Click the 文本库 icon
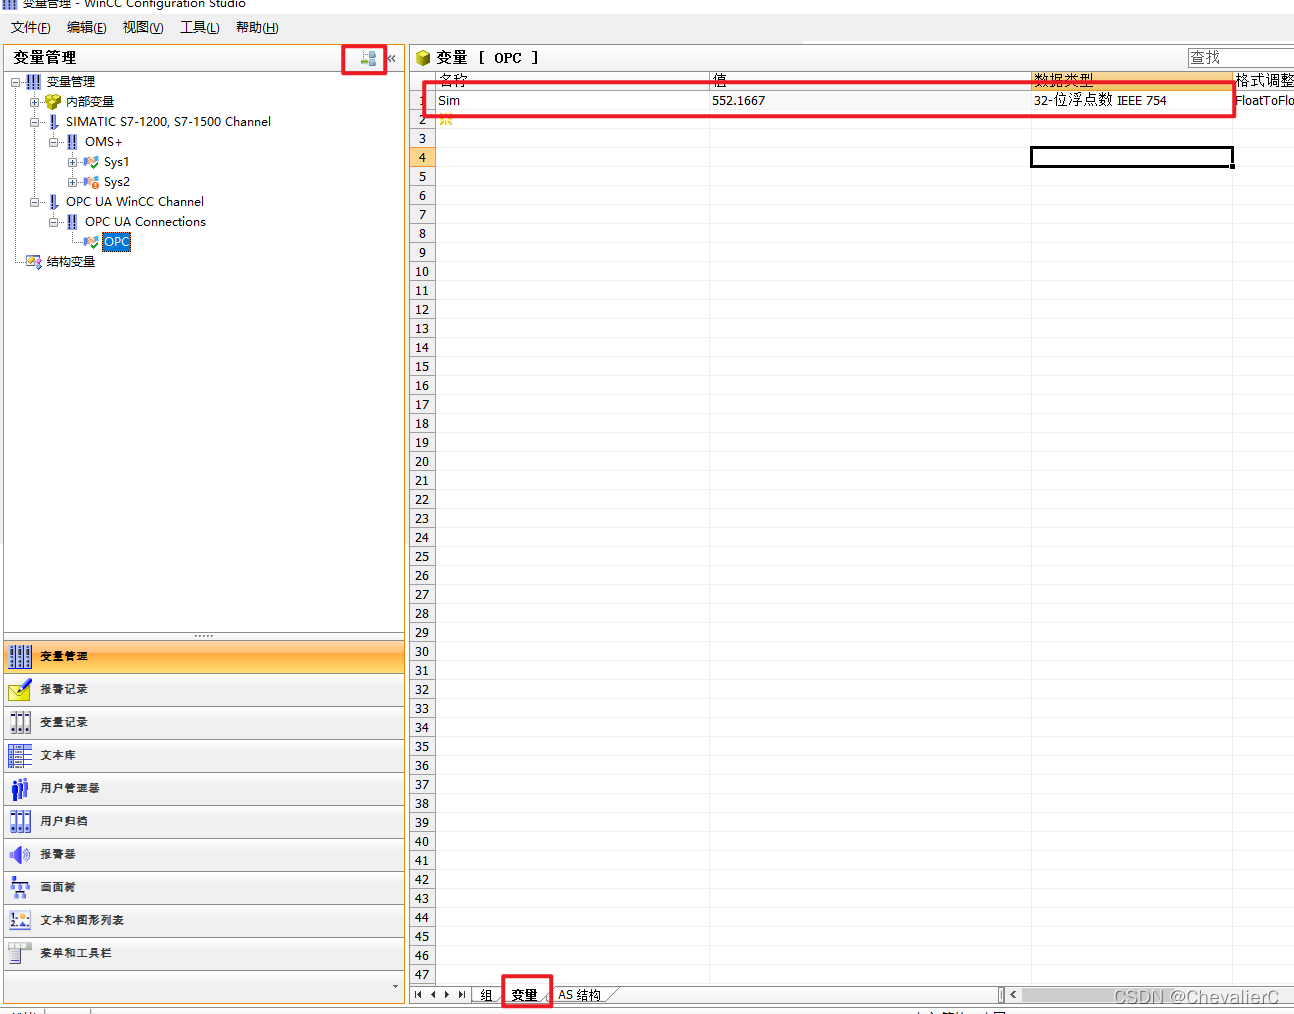 (20, 756)
